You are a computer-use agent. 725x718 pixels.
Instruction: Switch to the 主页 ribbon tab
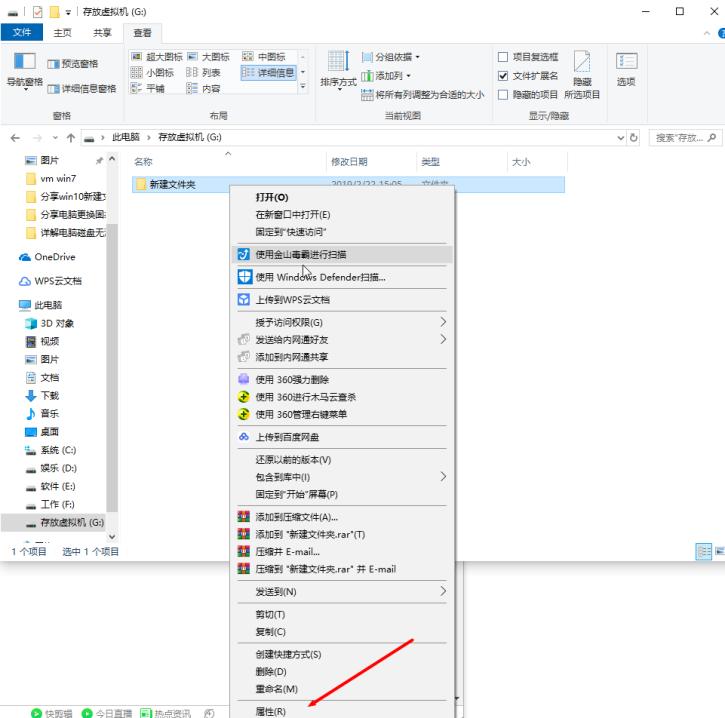[62, 32]
